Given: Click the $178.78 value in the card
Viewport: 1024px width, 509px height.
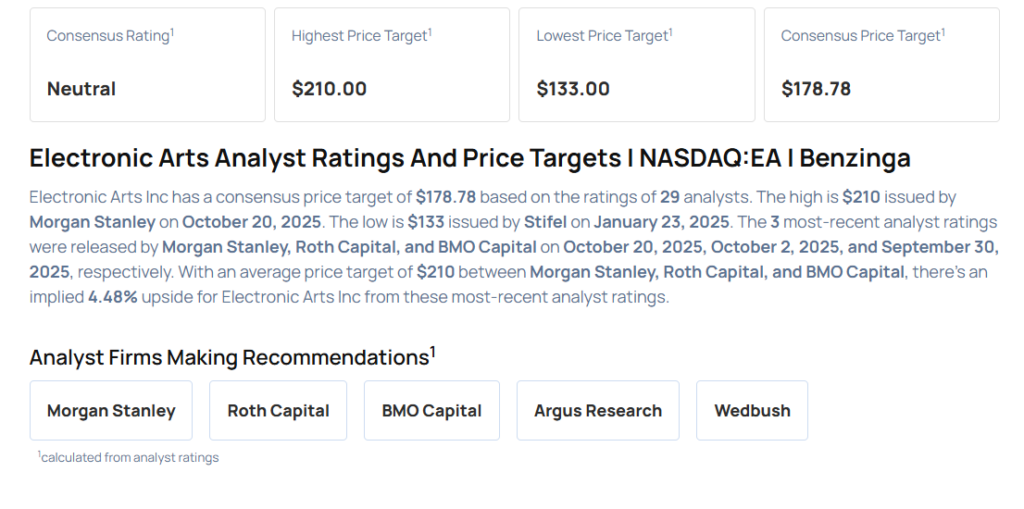Looking at the screenshot, I should click(816, 89).
